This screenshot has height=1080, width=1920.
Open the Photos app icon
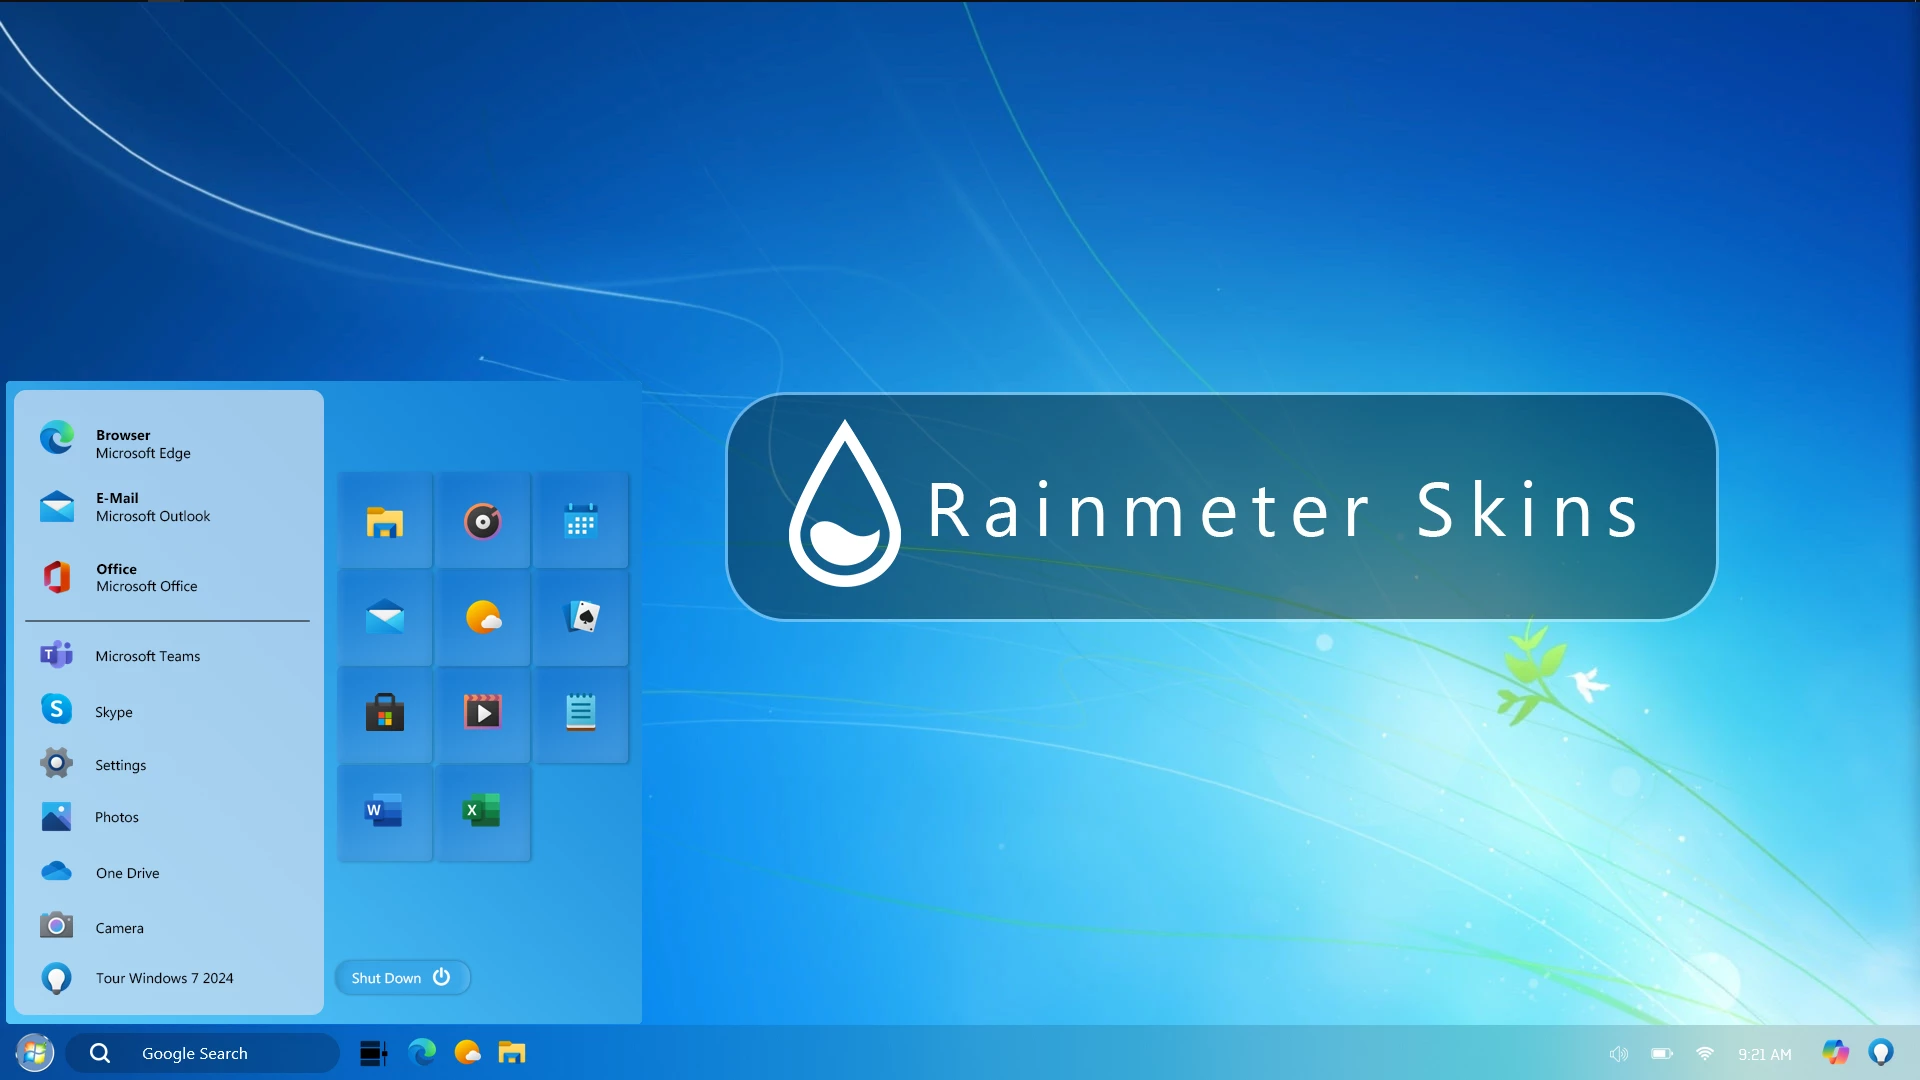57,817
